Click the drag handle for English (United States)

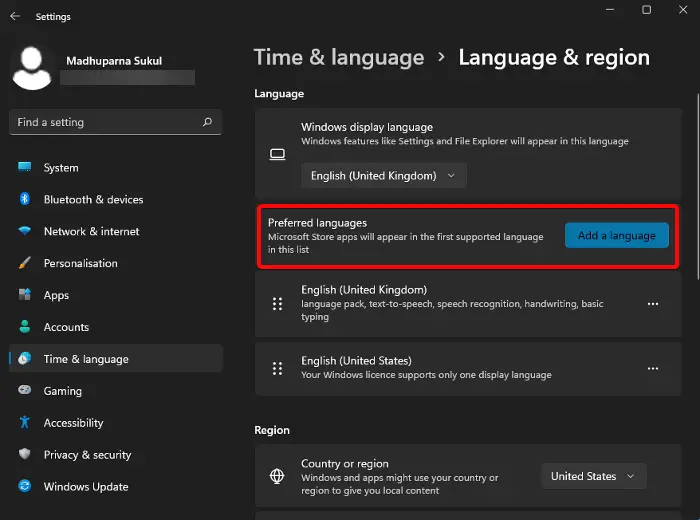coord(277,369)
